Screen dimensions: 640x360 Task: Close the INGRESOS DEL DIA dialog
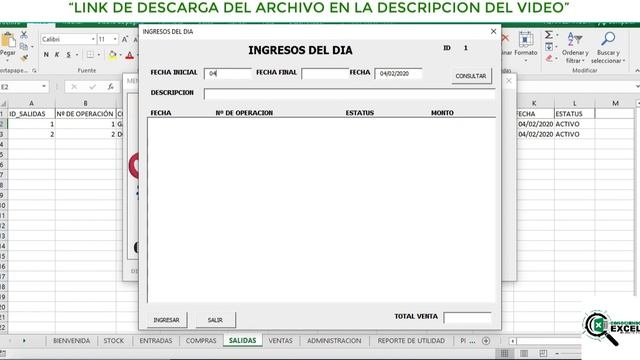(x=493, y=31)
